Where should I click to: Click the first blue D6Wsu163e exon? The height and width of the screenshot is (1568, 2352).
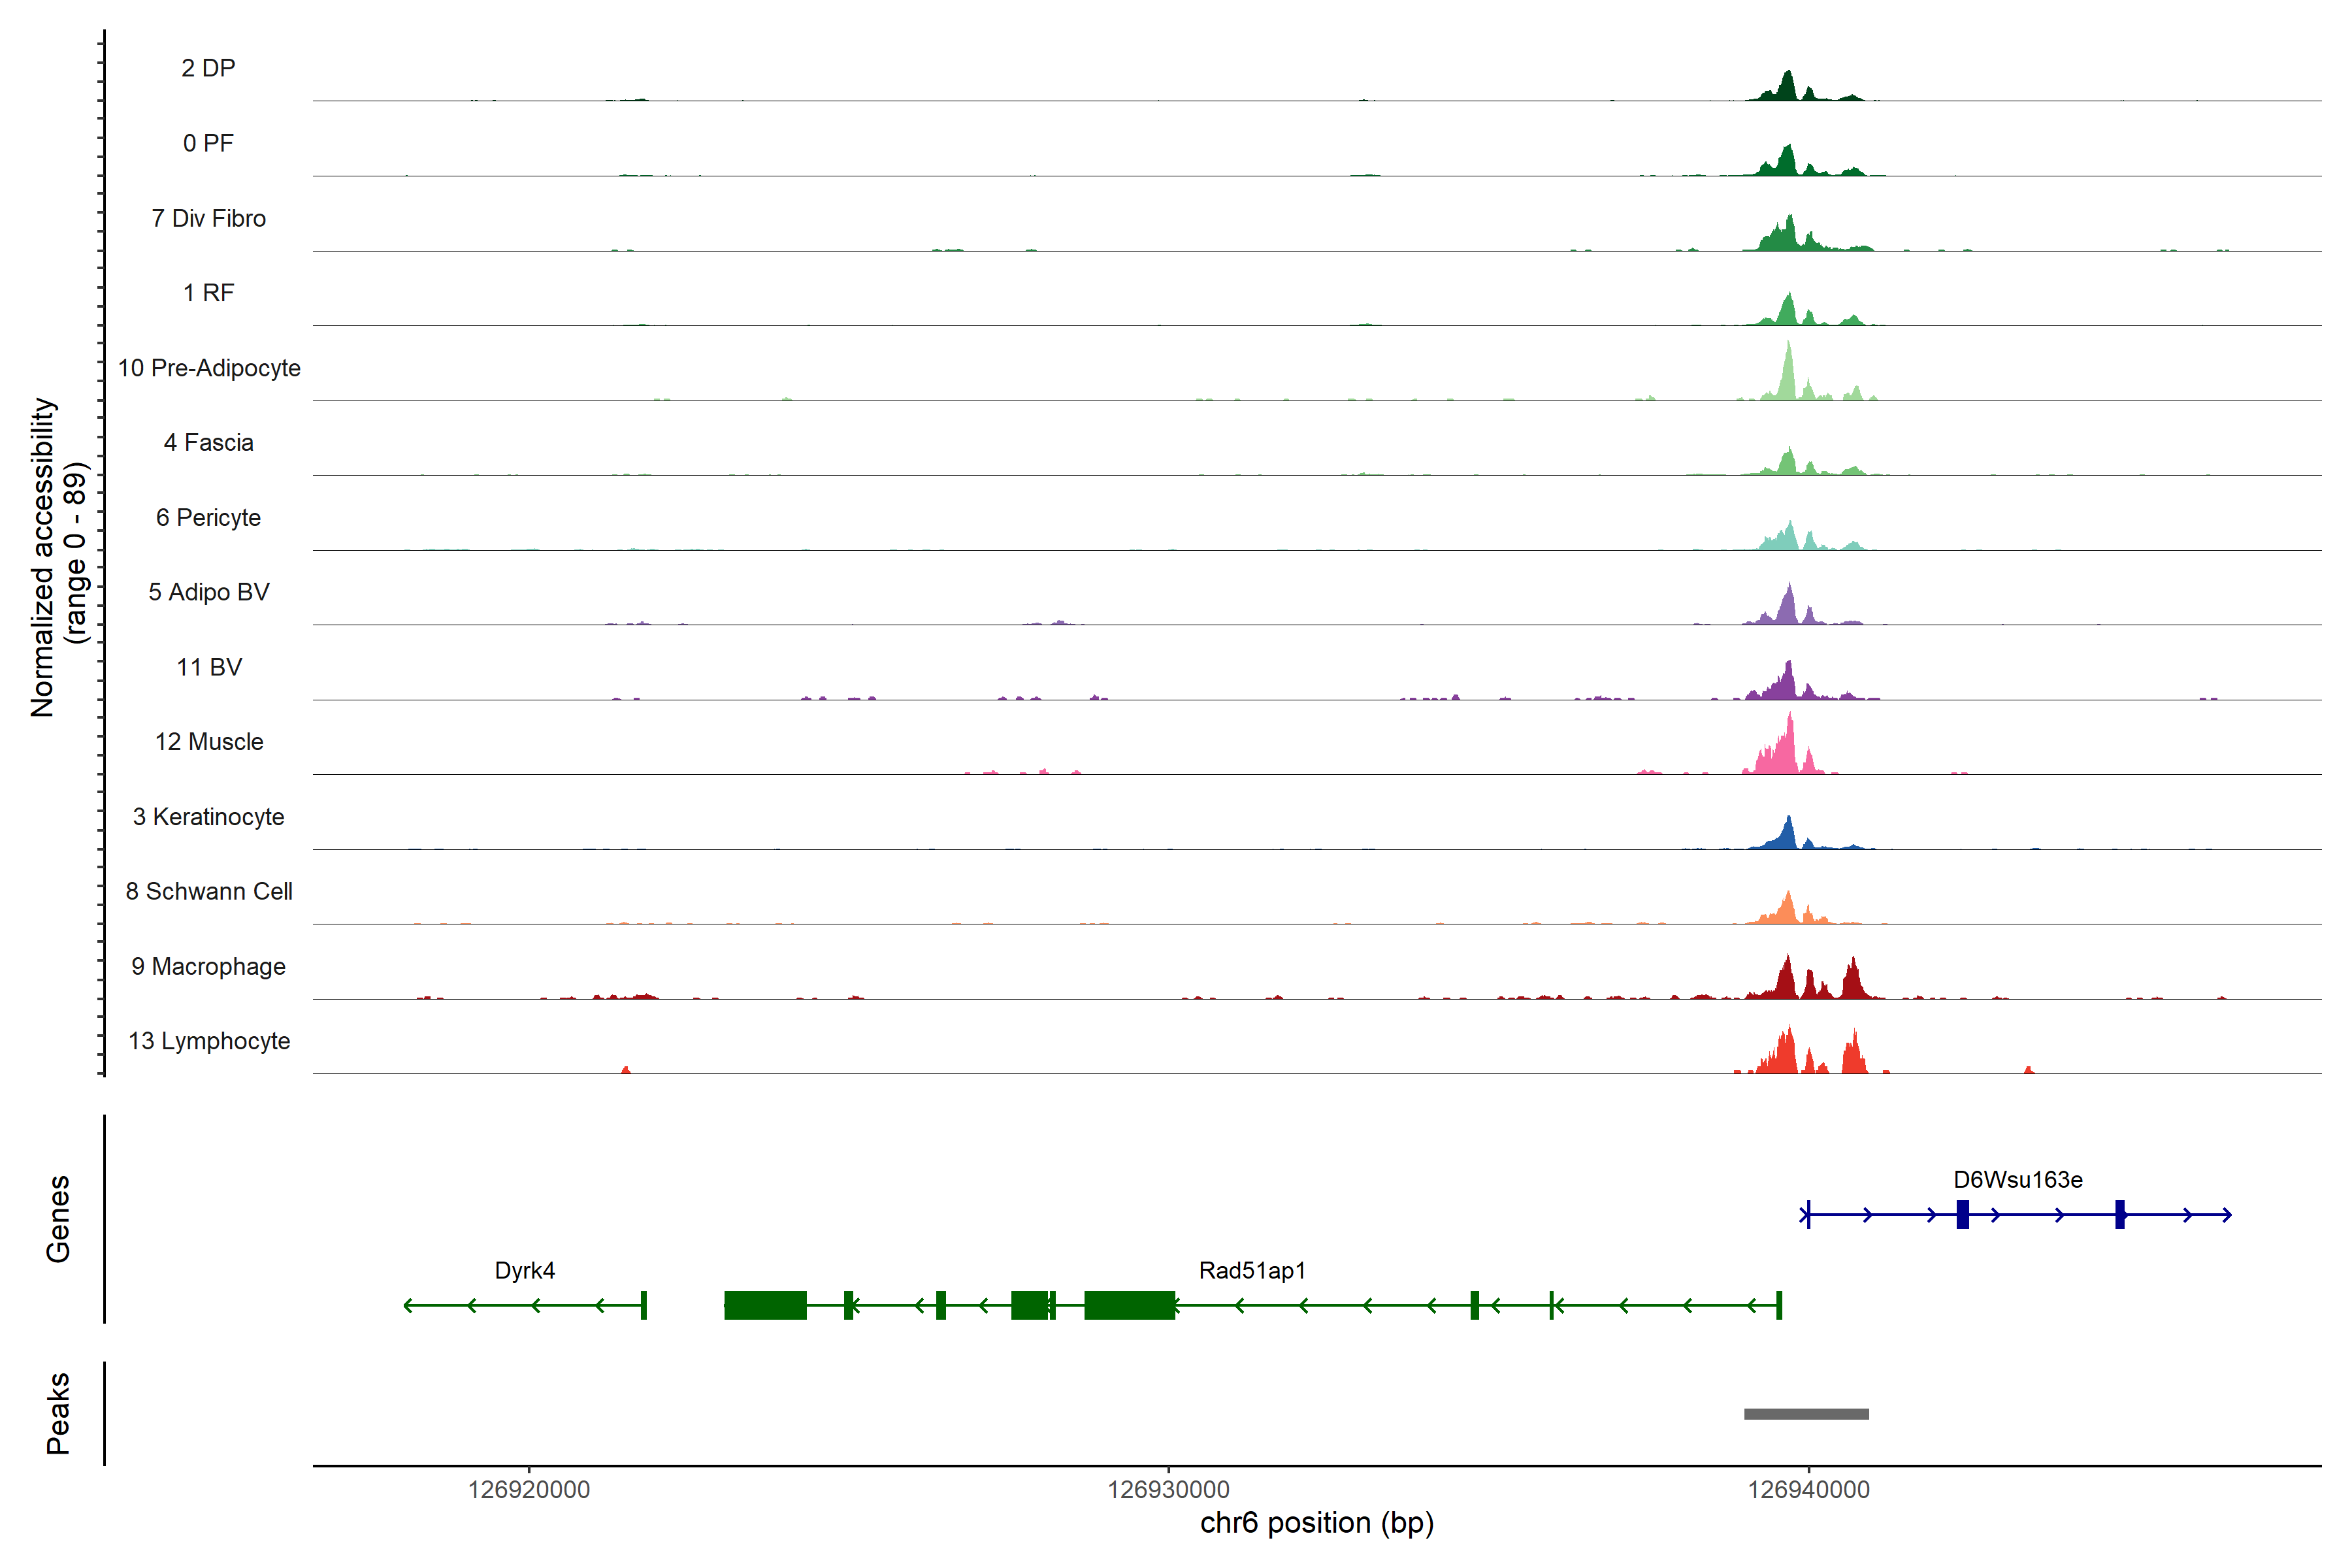click(x=1963, y=1214)
